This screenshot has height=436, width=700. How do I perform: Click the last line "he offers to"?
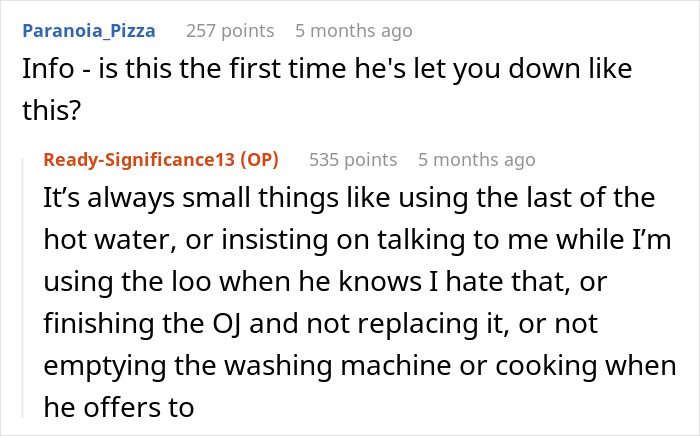click(118, 408)
